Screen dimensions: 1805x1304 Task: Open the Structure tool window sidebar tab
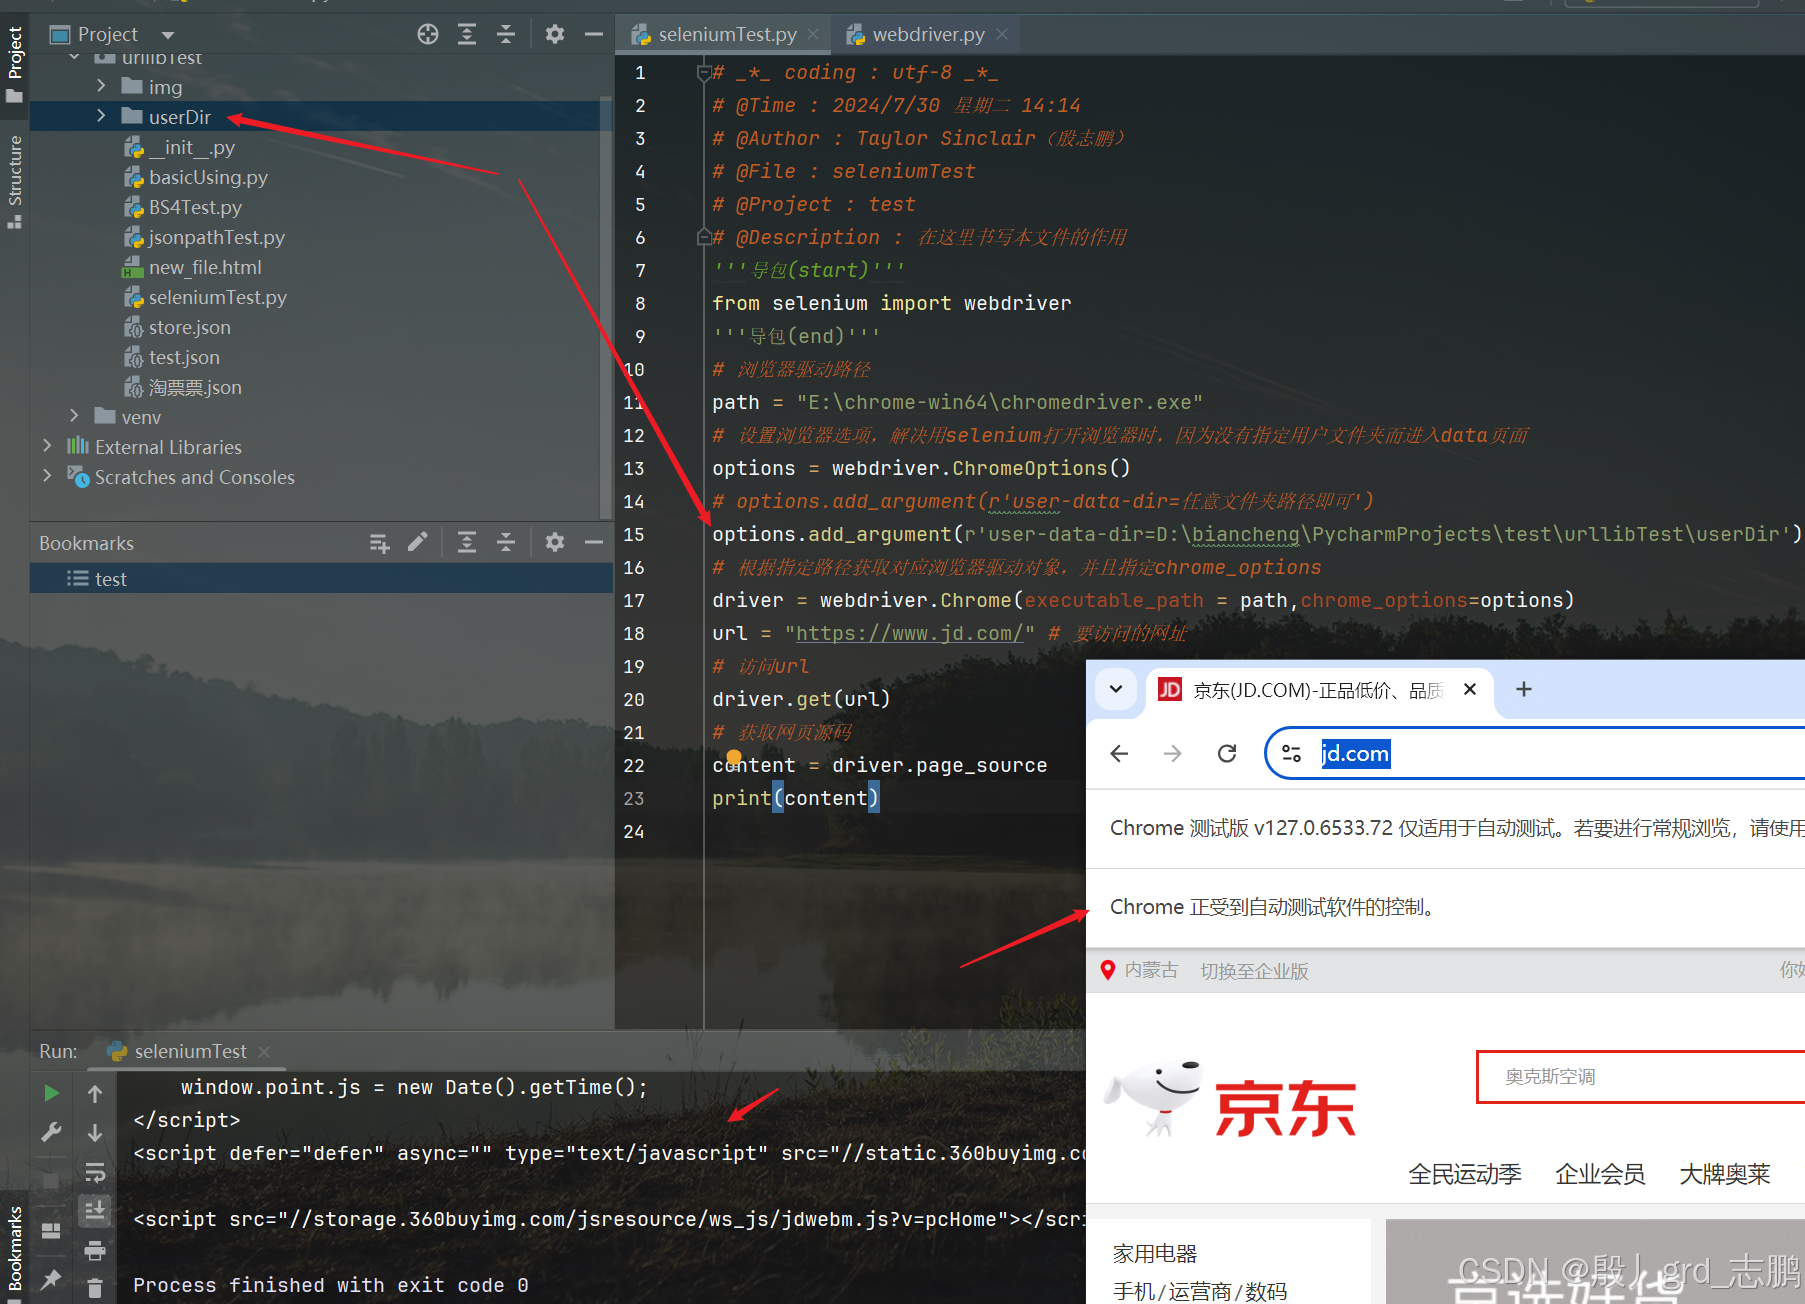14,181
